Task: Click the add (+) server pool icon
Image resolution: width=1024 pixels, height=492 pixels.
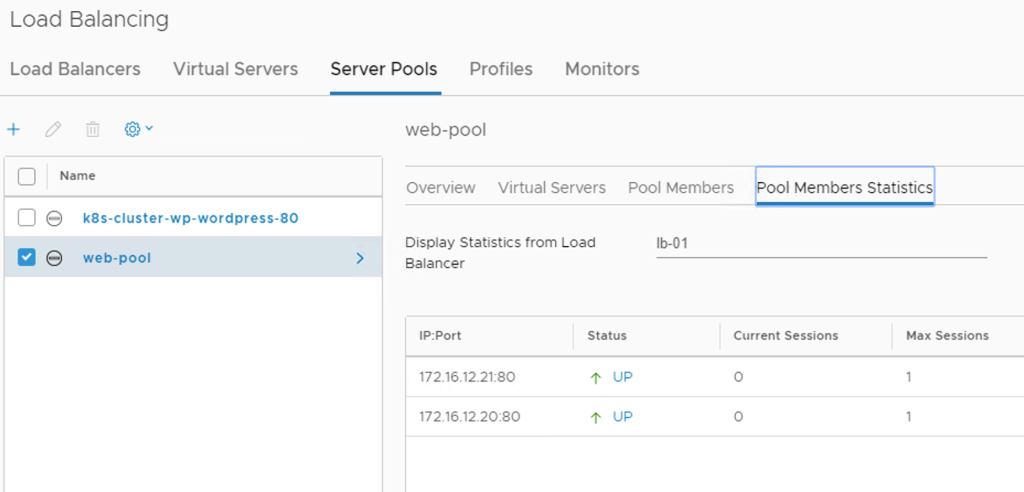Action: click(x=14, y=129)
